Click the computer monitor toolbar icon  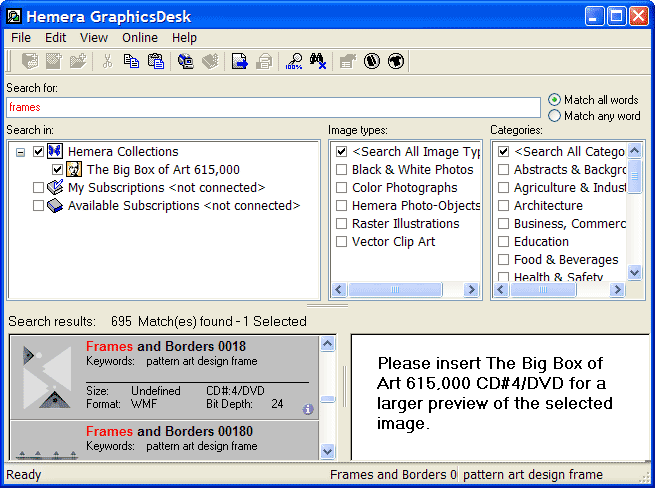185,61
